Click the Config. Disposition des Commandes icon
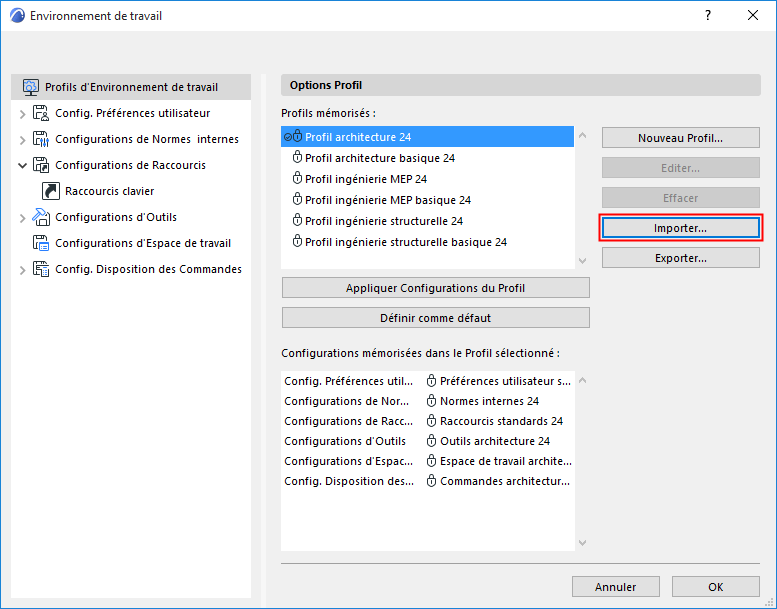Screen dimensions: 777x609 tap(41, 269)
